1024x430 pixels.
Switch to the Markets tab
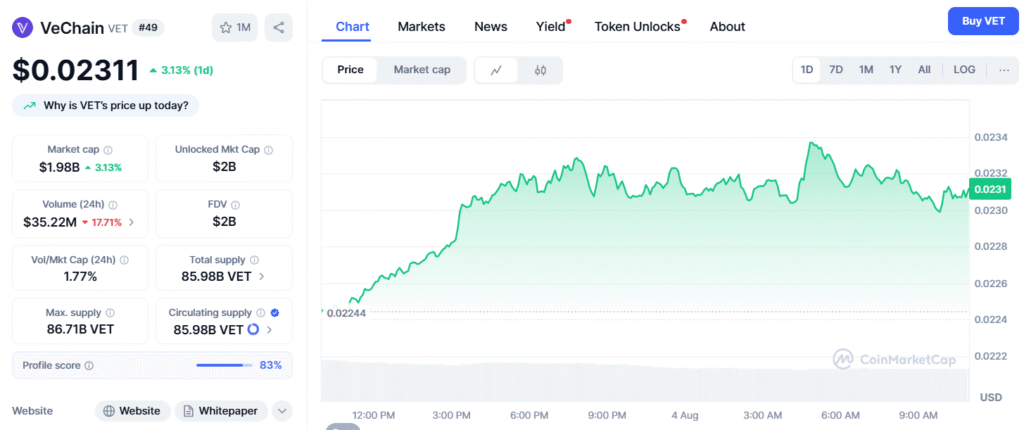(421, 27)
